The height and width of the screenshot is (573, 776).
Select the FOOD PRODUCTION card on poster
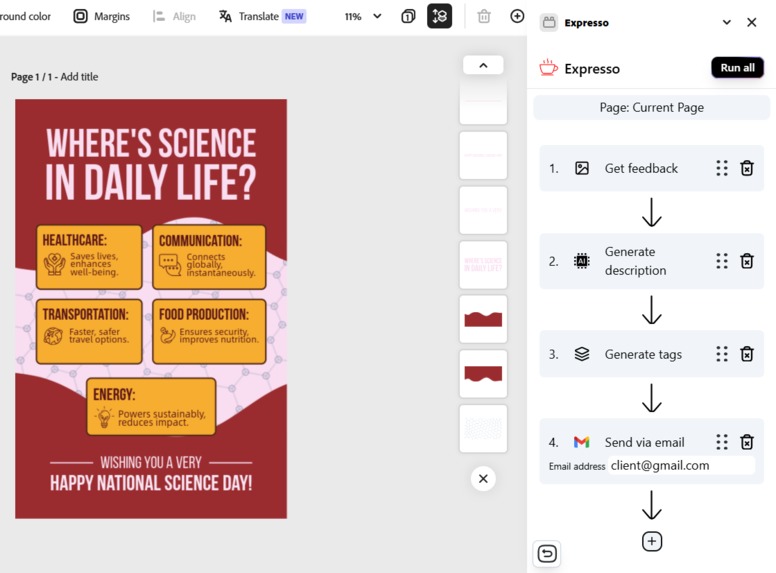209,331
